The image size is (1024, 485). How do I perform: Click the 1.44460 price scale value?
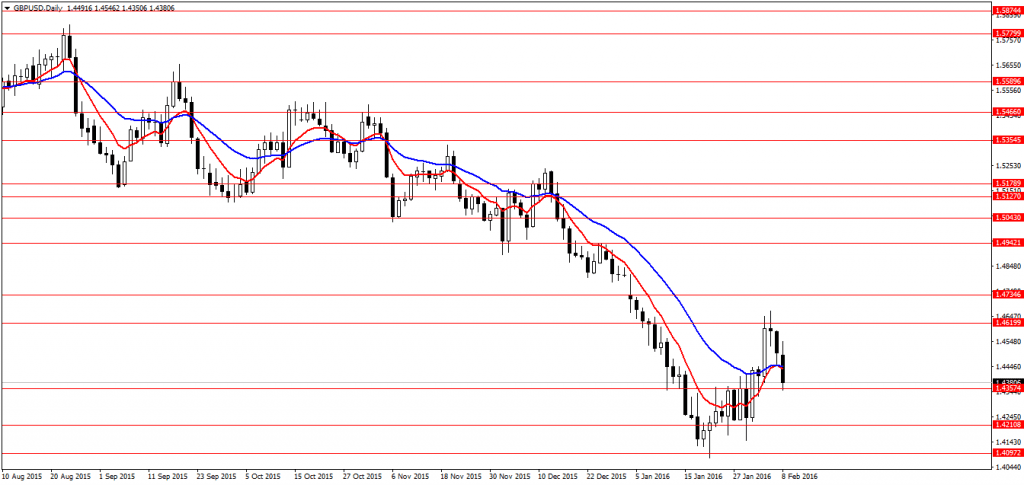[1008, 368]
